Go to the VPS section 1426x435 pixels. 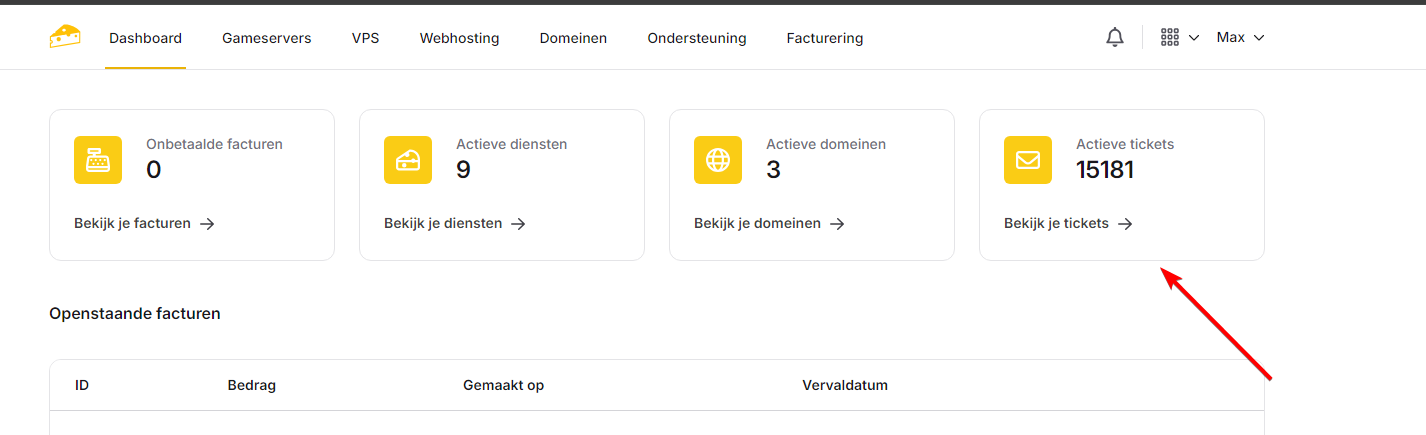pos(365,39)
